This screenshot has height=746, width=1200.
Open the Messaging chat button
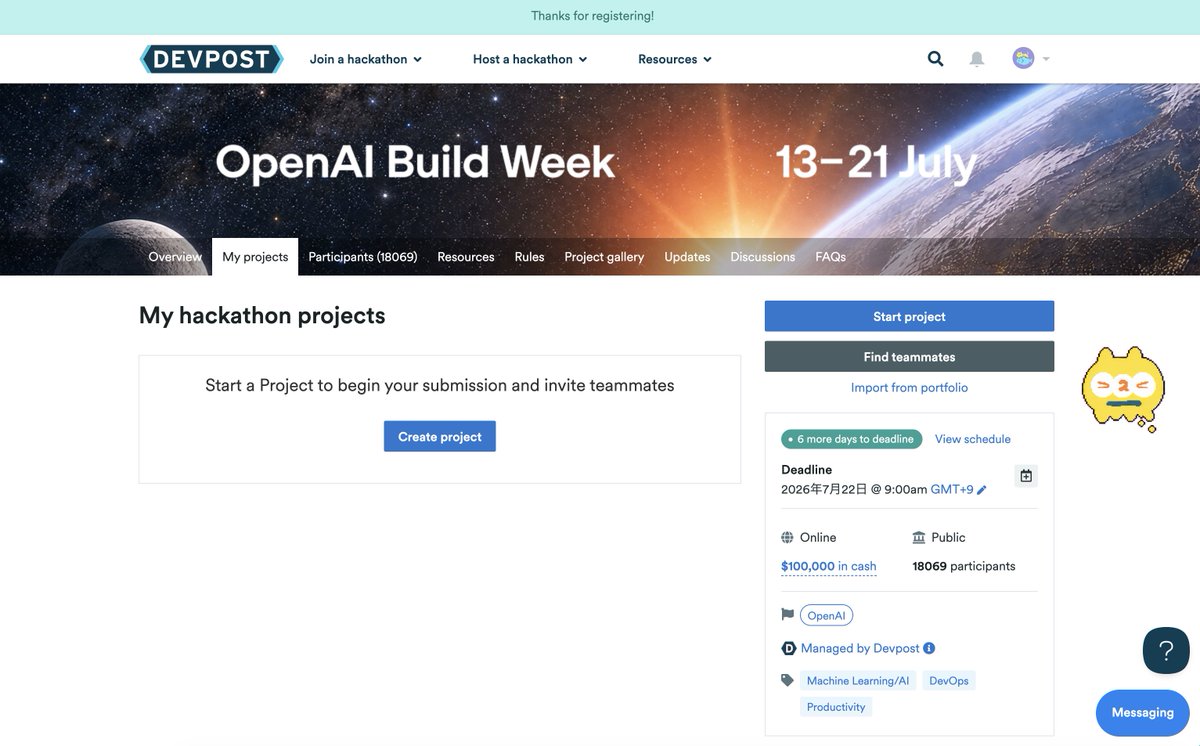(1142, 712)
